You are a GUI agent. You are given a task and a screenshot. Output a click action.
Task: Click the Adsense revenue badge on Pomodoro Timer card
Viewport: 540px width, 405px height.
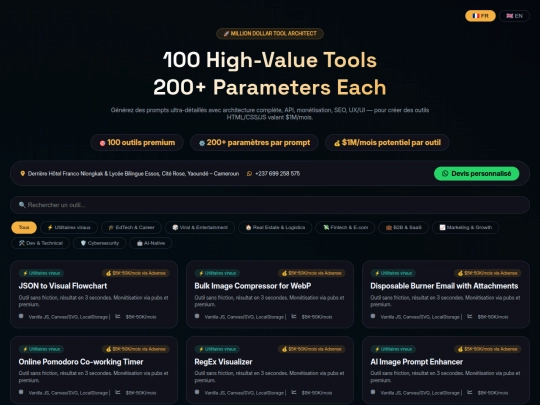click(136, 349)
